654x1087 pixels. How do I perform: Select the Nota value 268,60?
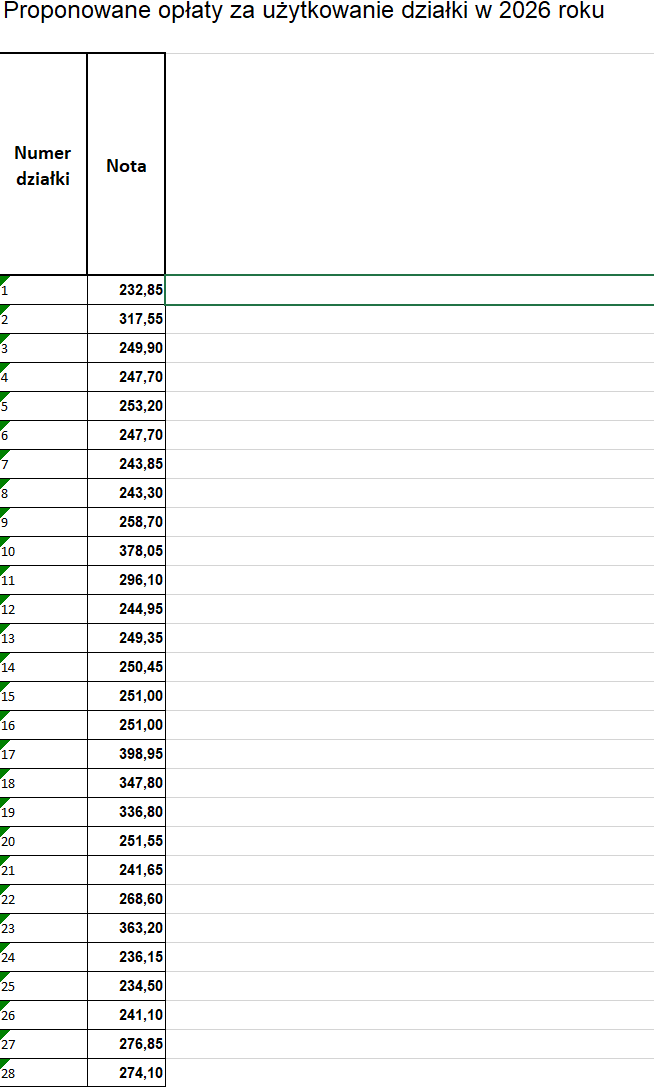[x=126, y=899]
